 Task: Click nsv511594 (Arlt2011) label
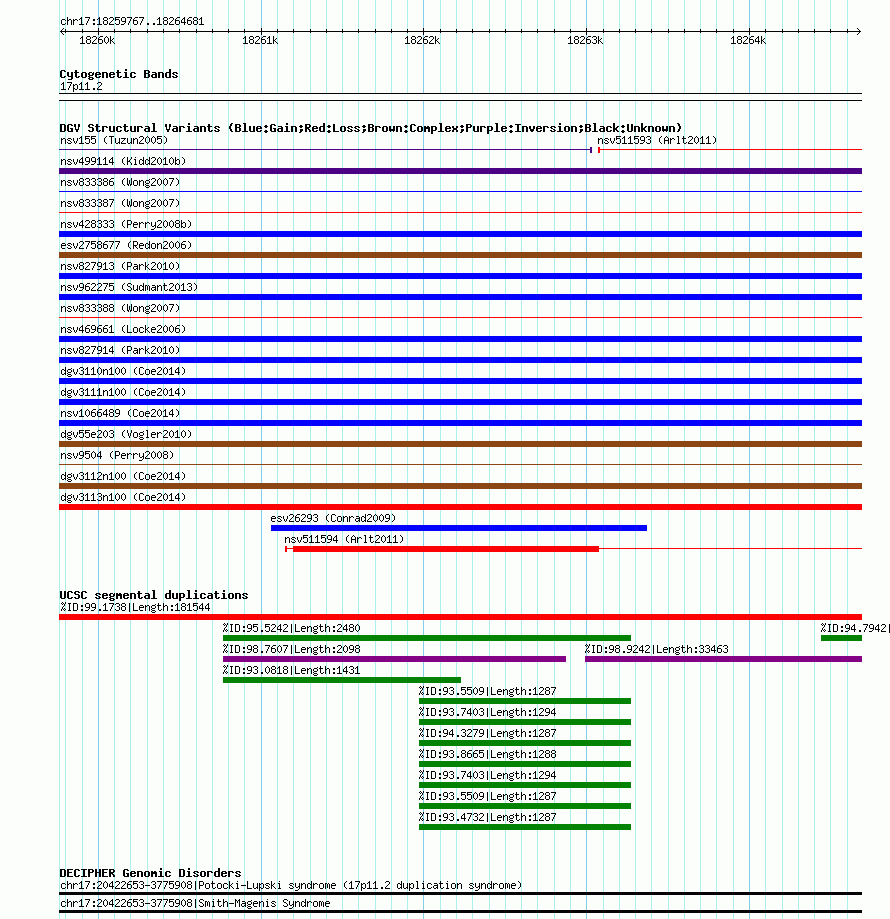pyautogui.click(x=345, y=539)
